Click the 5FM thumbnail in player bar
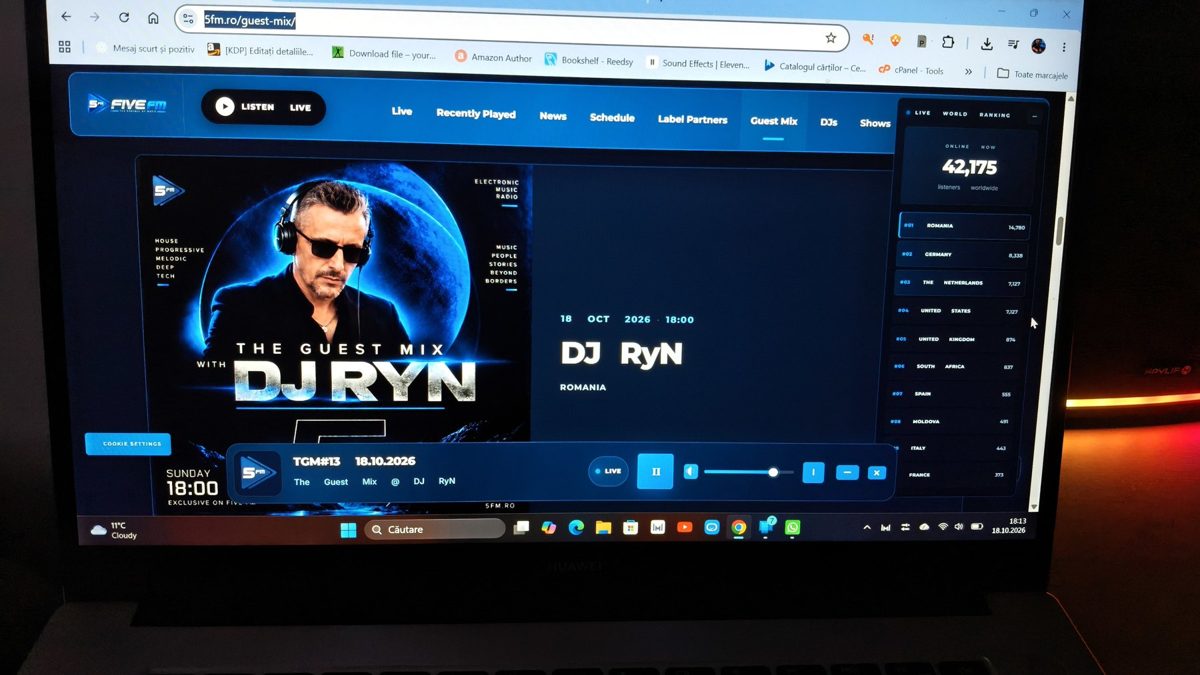Image resolution: width=1200 pixels, height=675 pixels. click(x=259, y=472)
